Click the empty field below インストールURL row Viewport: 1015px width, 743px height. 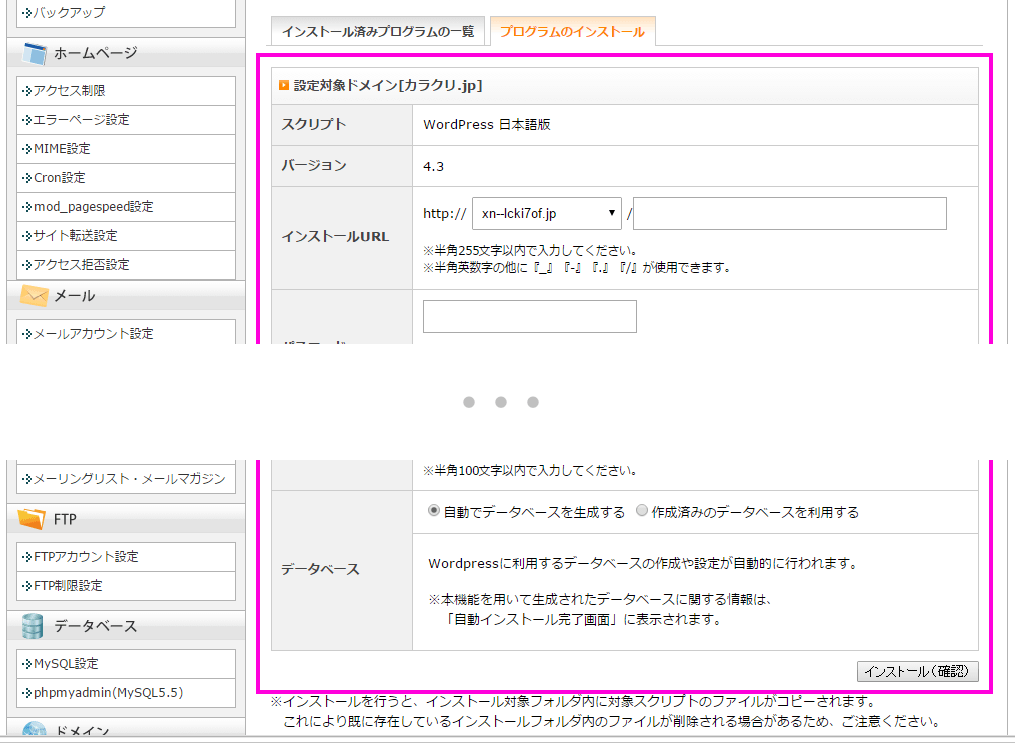click(x=530, y=316)
